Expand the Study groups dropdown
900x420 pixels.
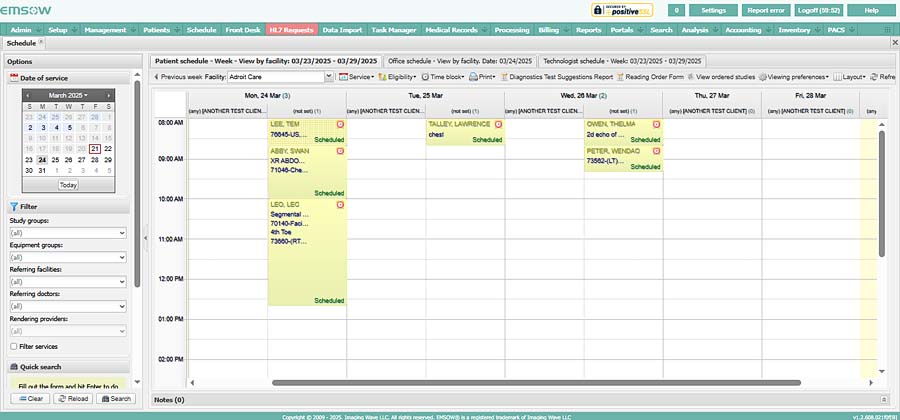click(x=67, y=232)
